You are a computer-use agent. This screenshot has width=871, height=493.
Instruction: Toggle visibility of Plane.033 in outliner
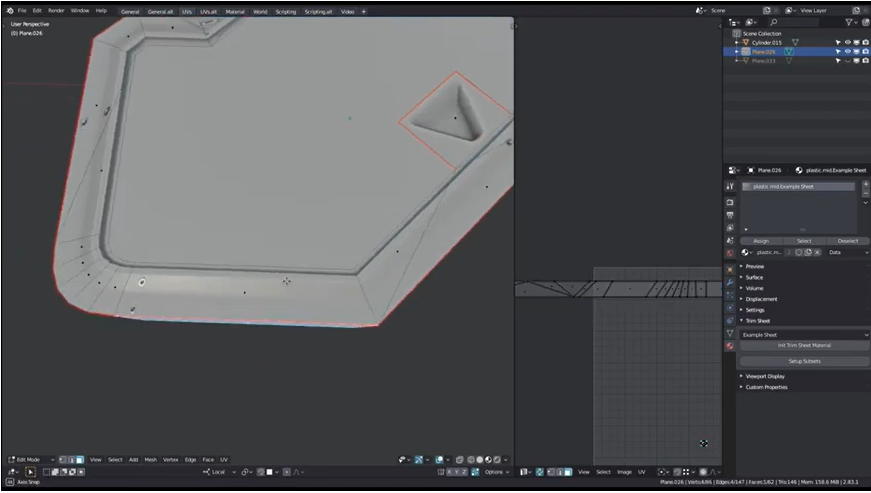pos(847,60)
